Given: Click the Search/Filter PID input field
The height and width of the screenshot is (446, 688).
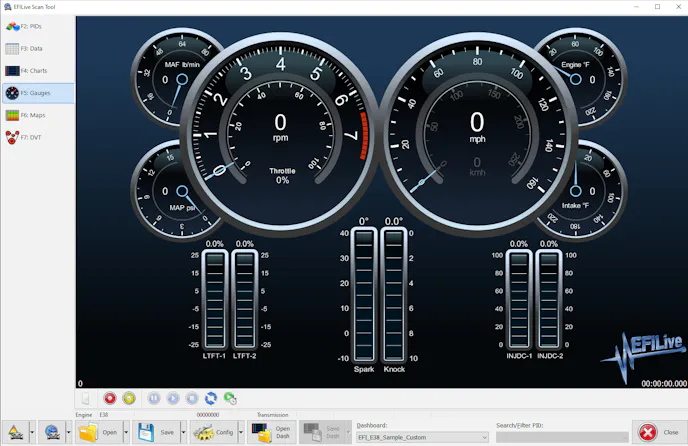Looking at the screenshot, I should click(x=562, y=437).
